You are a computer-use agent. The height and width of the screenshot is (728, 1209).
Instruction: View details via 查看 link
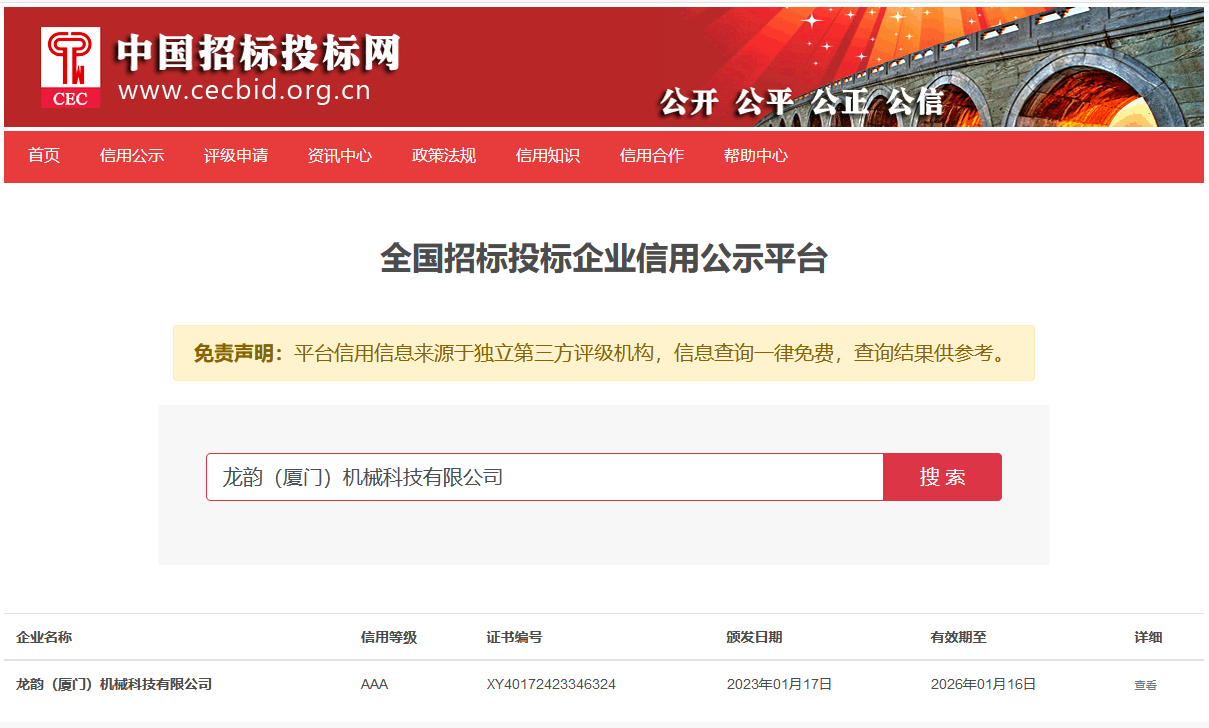(1145, 685)
